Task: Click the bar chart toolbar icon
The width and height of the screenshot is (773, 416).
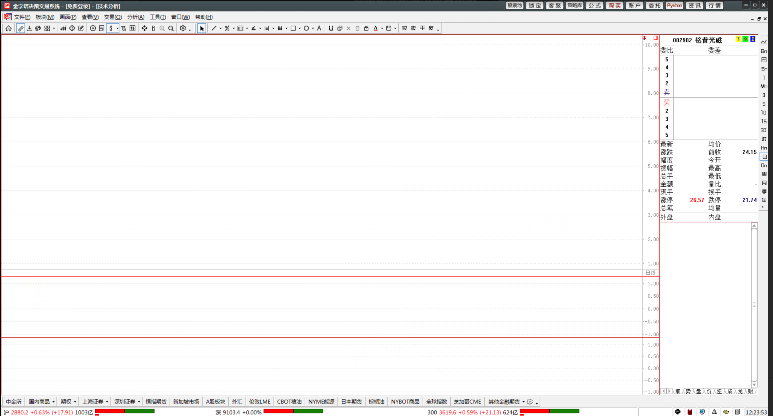Action: coord(63,29)
